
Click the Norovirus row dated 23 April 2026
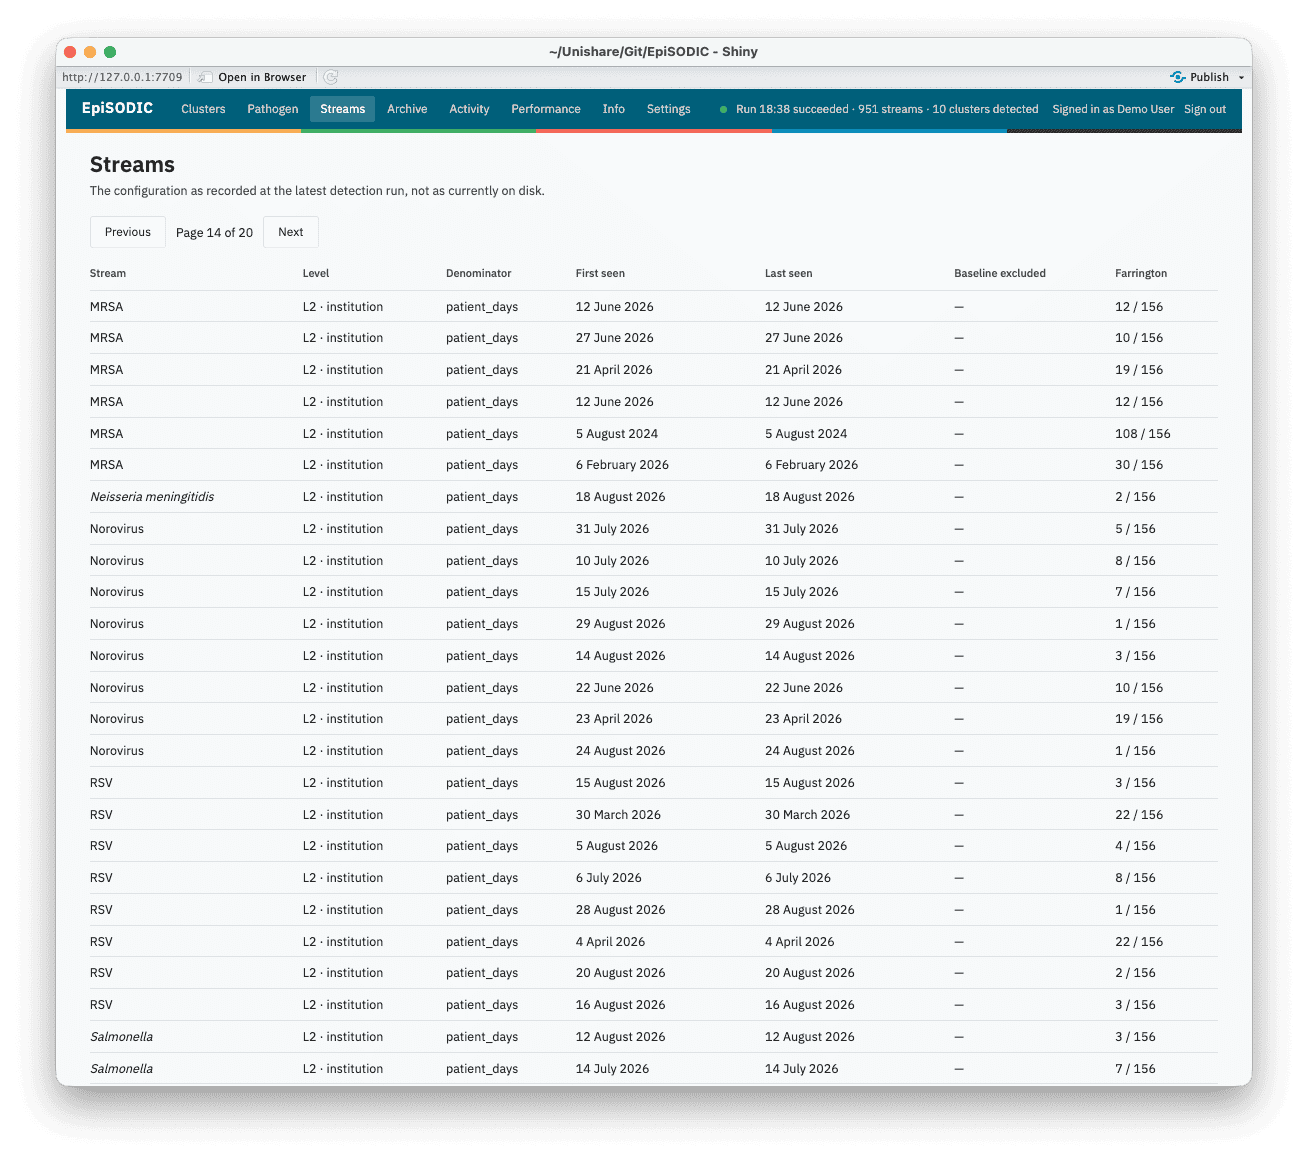654,719
